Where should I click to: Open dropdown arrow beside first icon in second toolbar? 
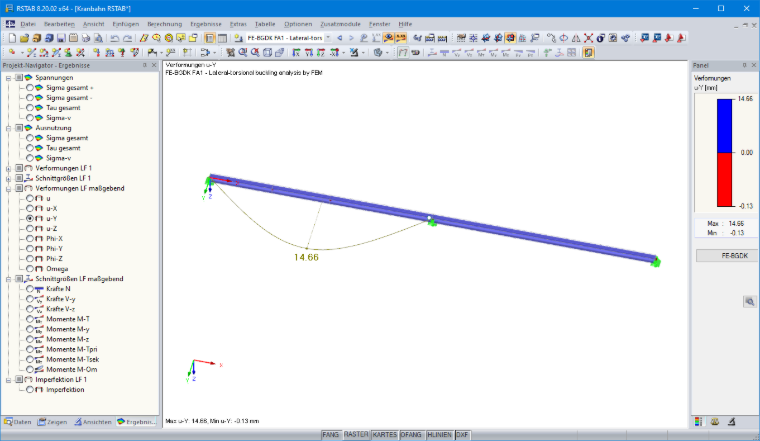[22, 52]
